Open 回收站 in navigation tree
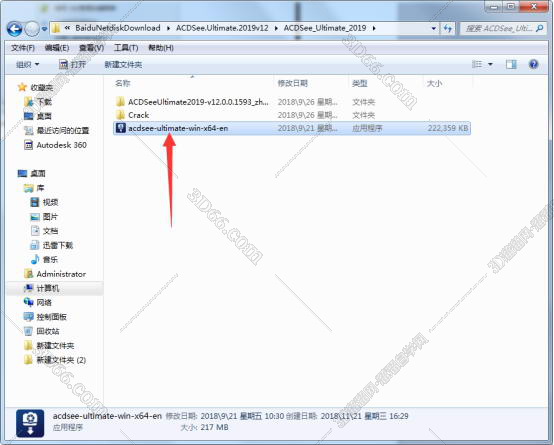Viewport: 554px width, 445px height. point(48,331)
